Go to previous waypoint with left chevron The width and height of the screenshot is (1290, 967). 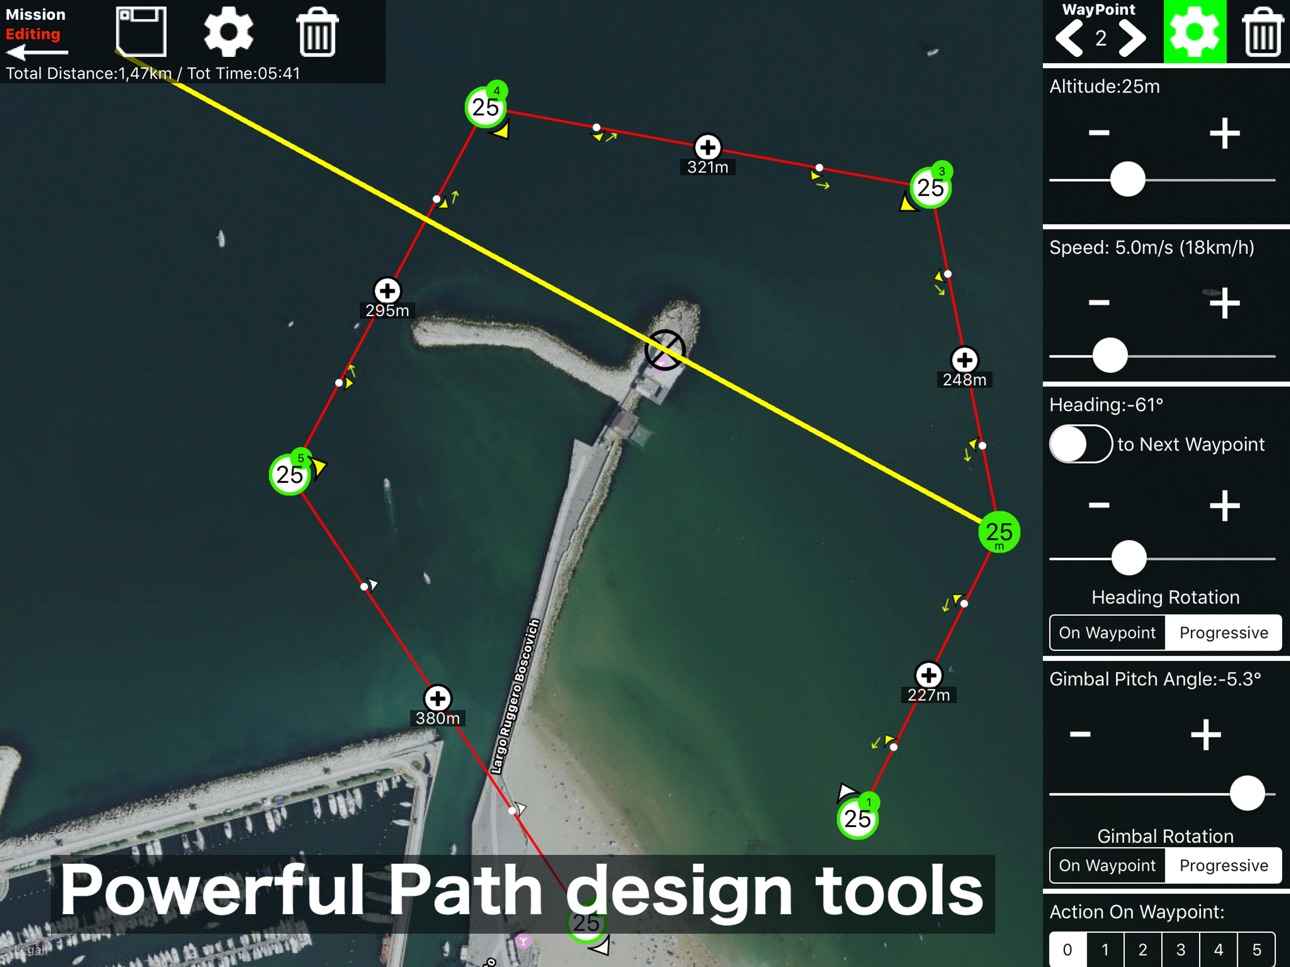coord(1070,39)
